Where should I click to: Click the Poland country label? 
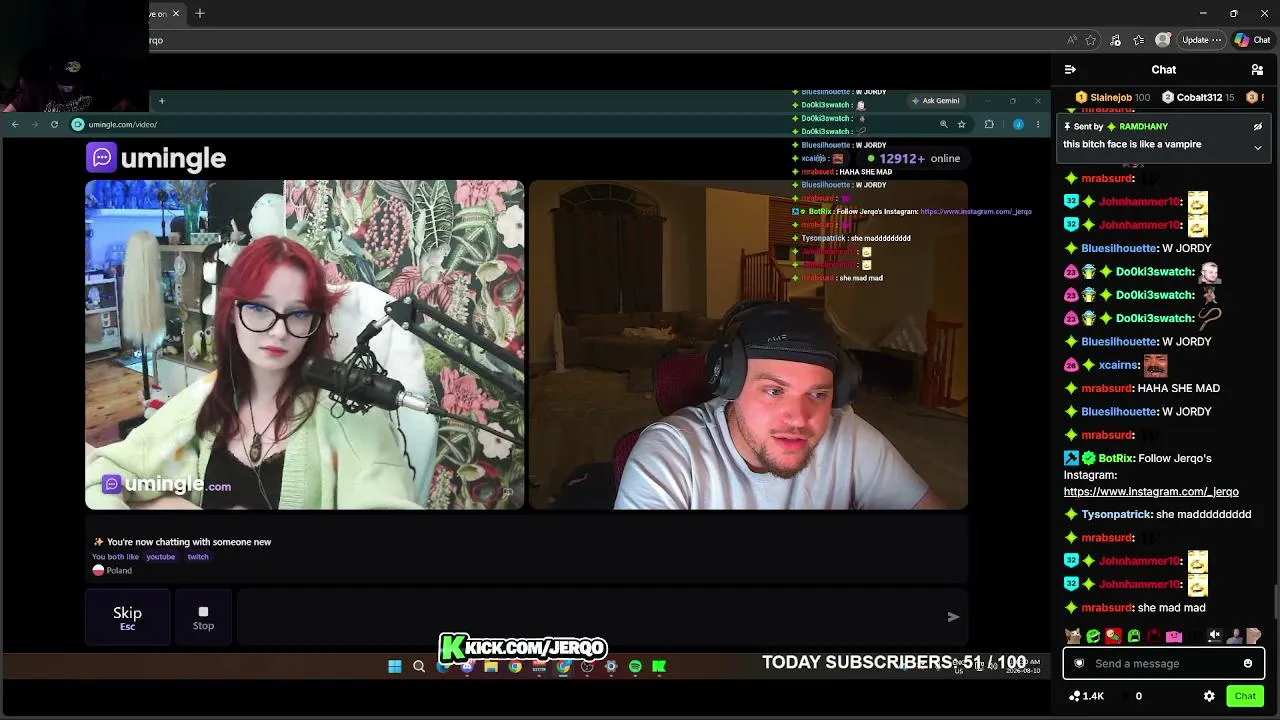click(x=119, y=571)
